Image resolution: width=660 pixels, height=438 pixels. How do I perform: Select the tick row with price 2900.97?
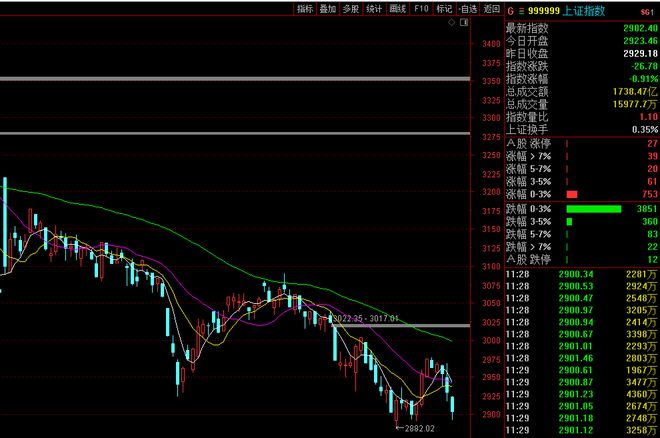pos(581,310)
